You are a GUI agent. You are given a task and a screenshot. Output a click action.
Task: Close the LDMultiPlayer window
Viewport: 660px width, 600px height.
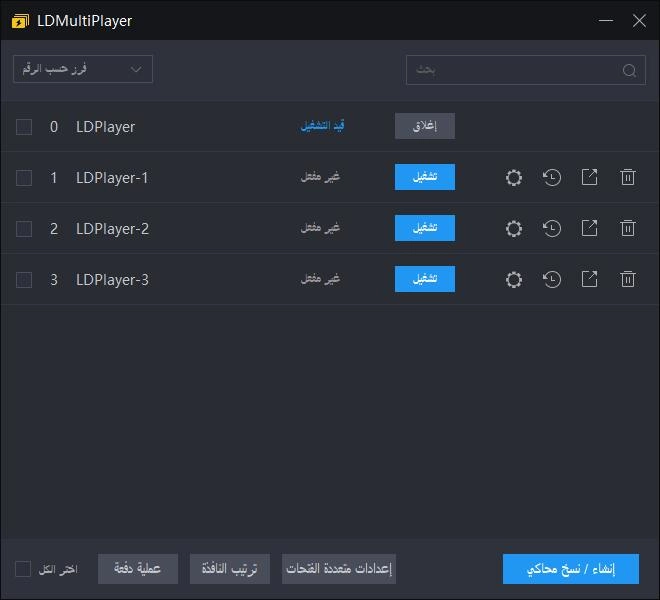tap(639, 20)
